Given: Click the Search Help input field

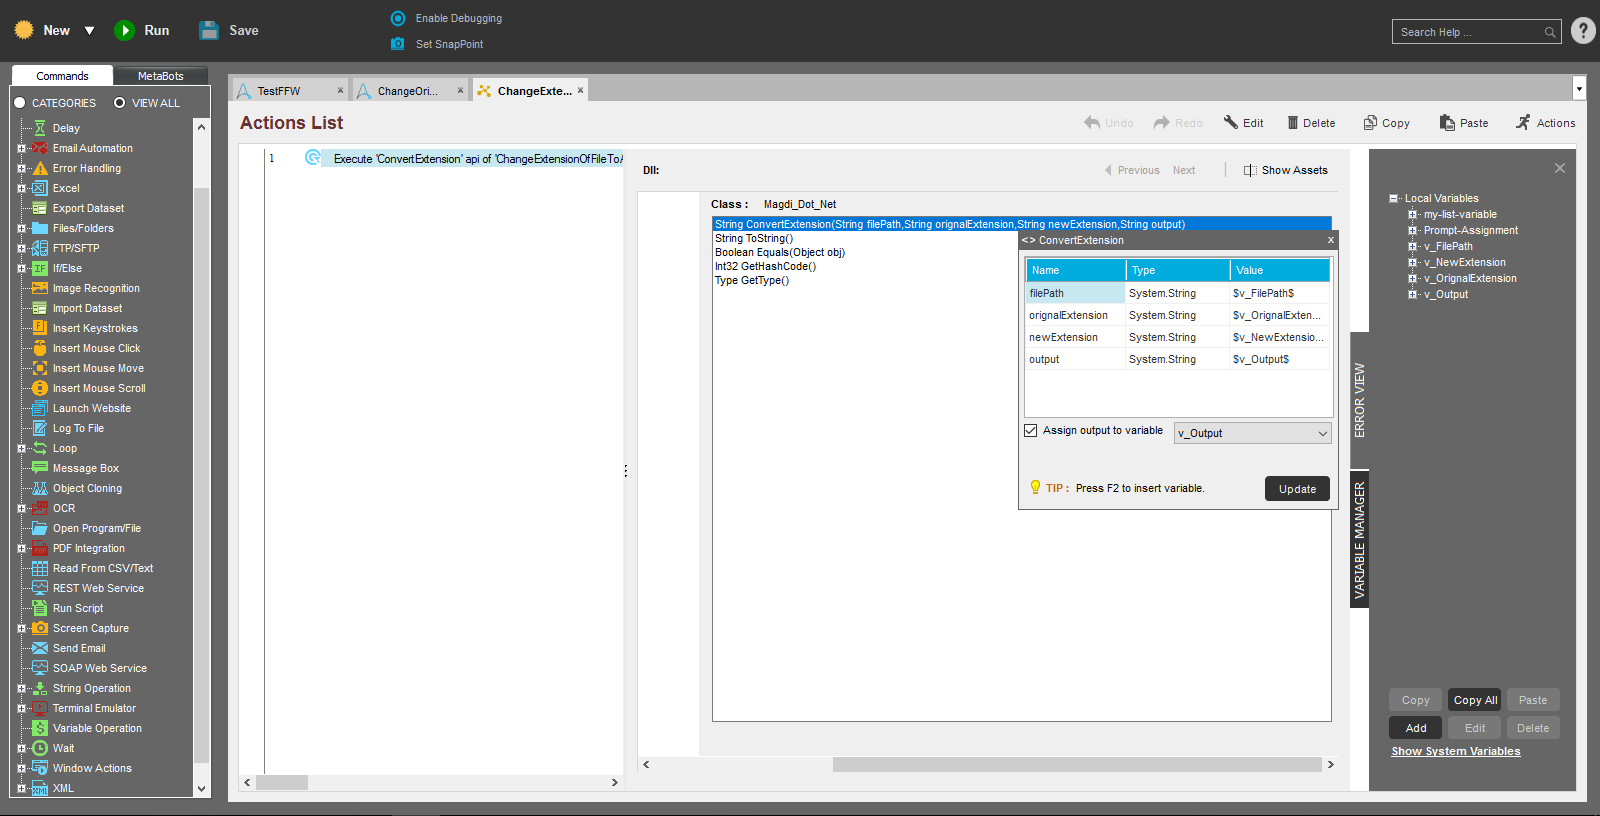Looking at the screenshot, I should [x=1468, y=32].
